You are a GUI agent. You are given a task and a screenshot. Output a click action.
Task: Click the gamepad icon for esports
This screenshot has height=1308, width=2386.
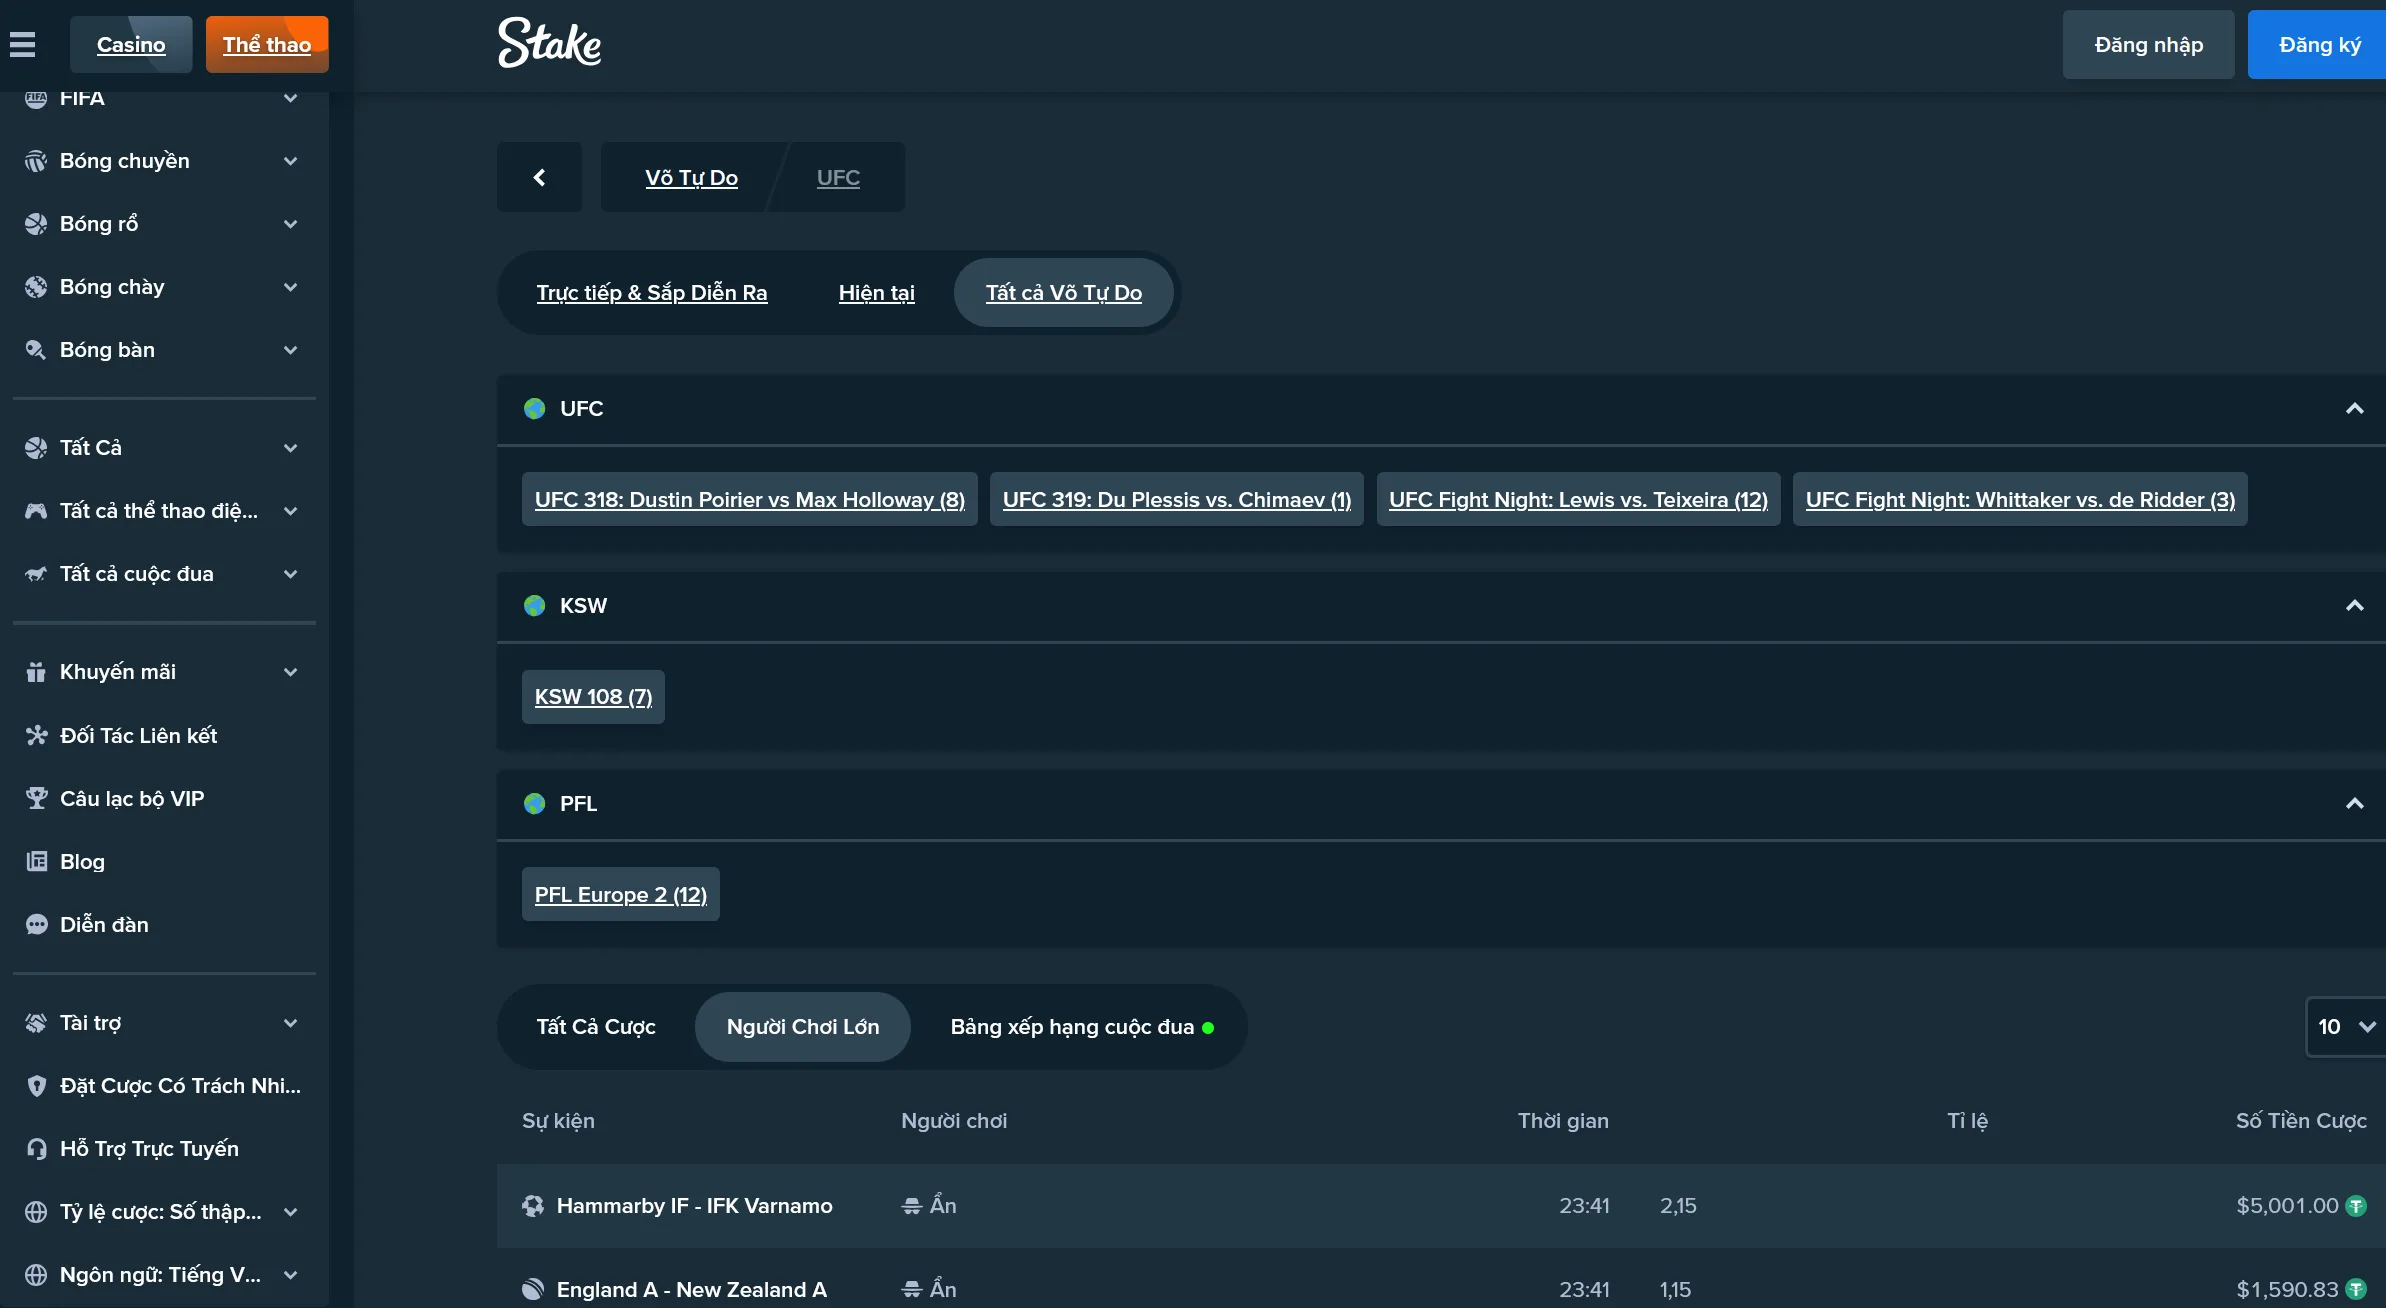[36, 511]
